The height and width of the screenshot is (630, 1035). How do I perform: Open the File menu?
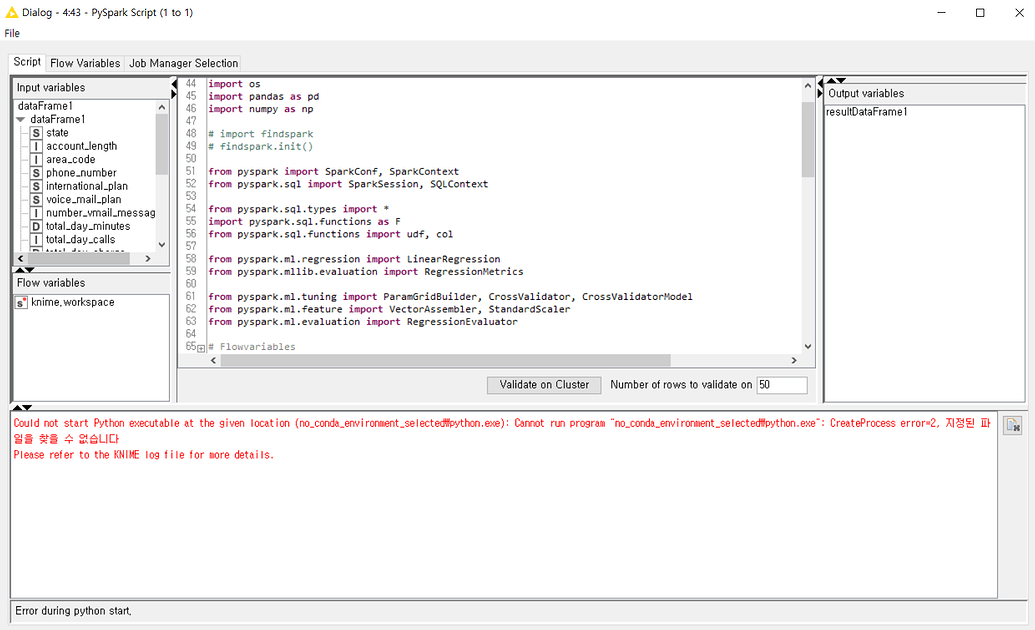point(11,33)
